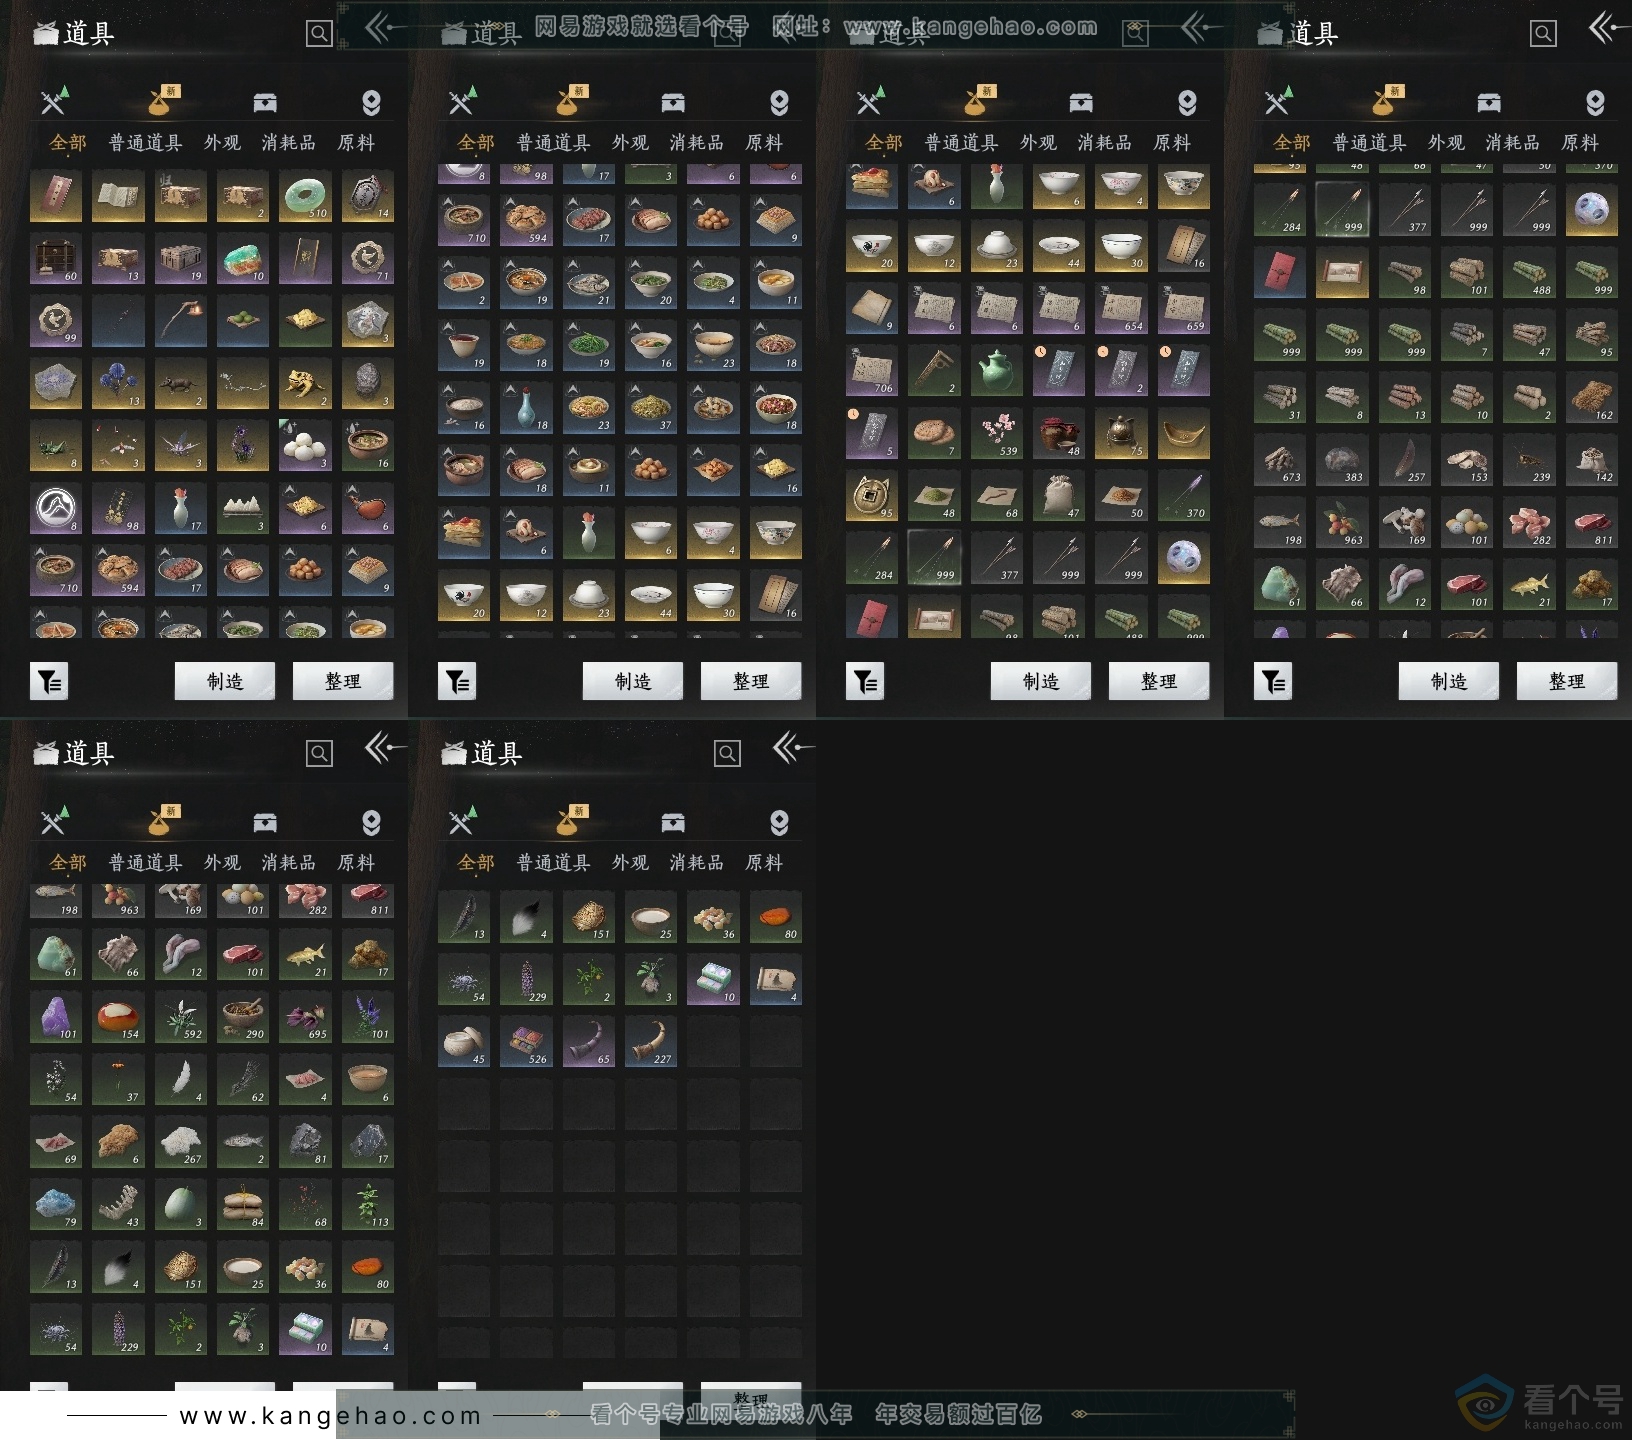This screenshot has width=1632, height=1440.
Task: Switch to 原料 tab in third top panel
Action: pos(1172,143)
